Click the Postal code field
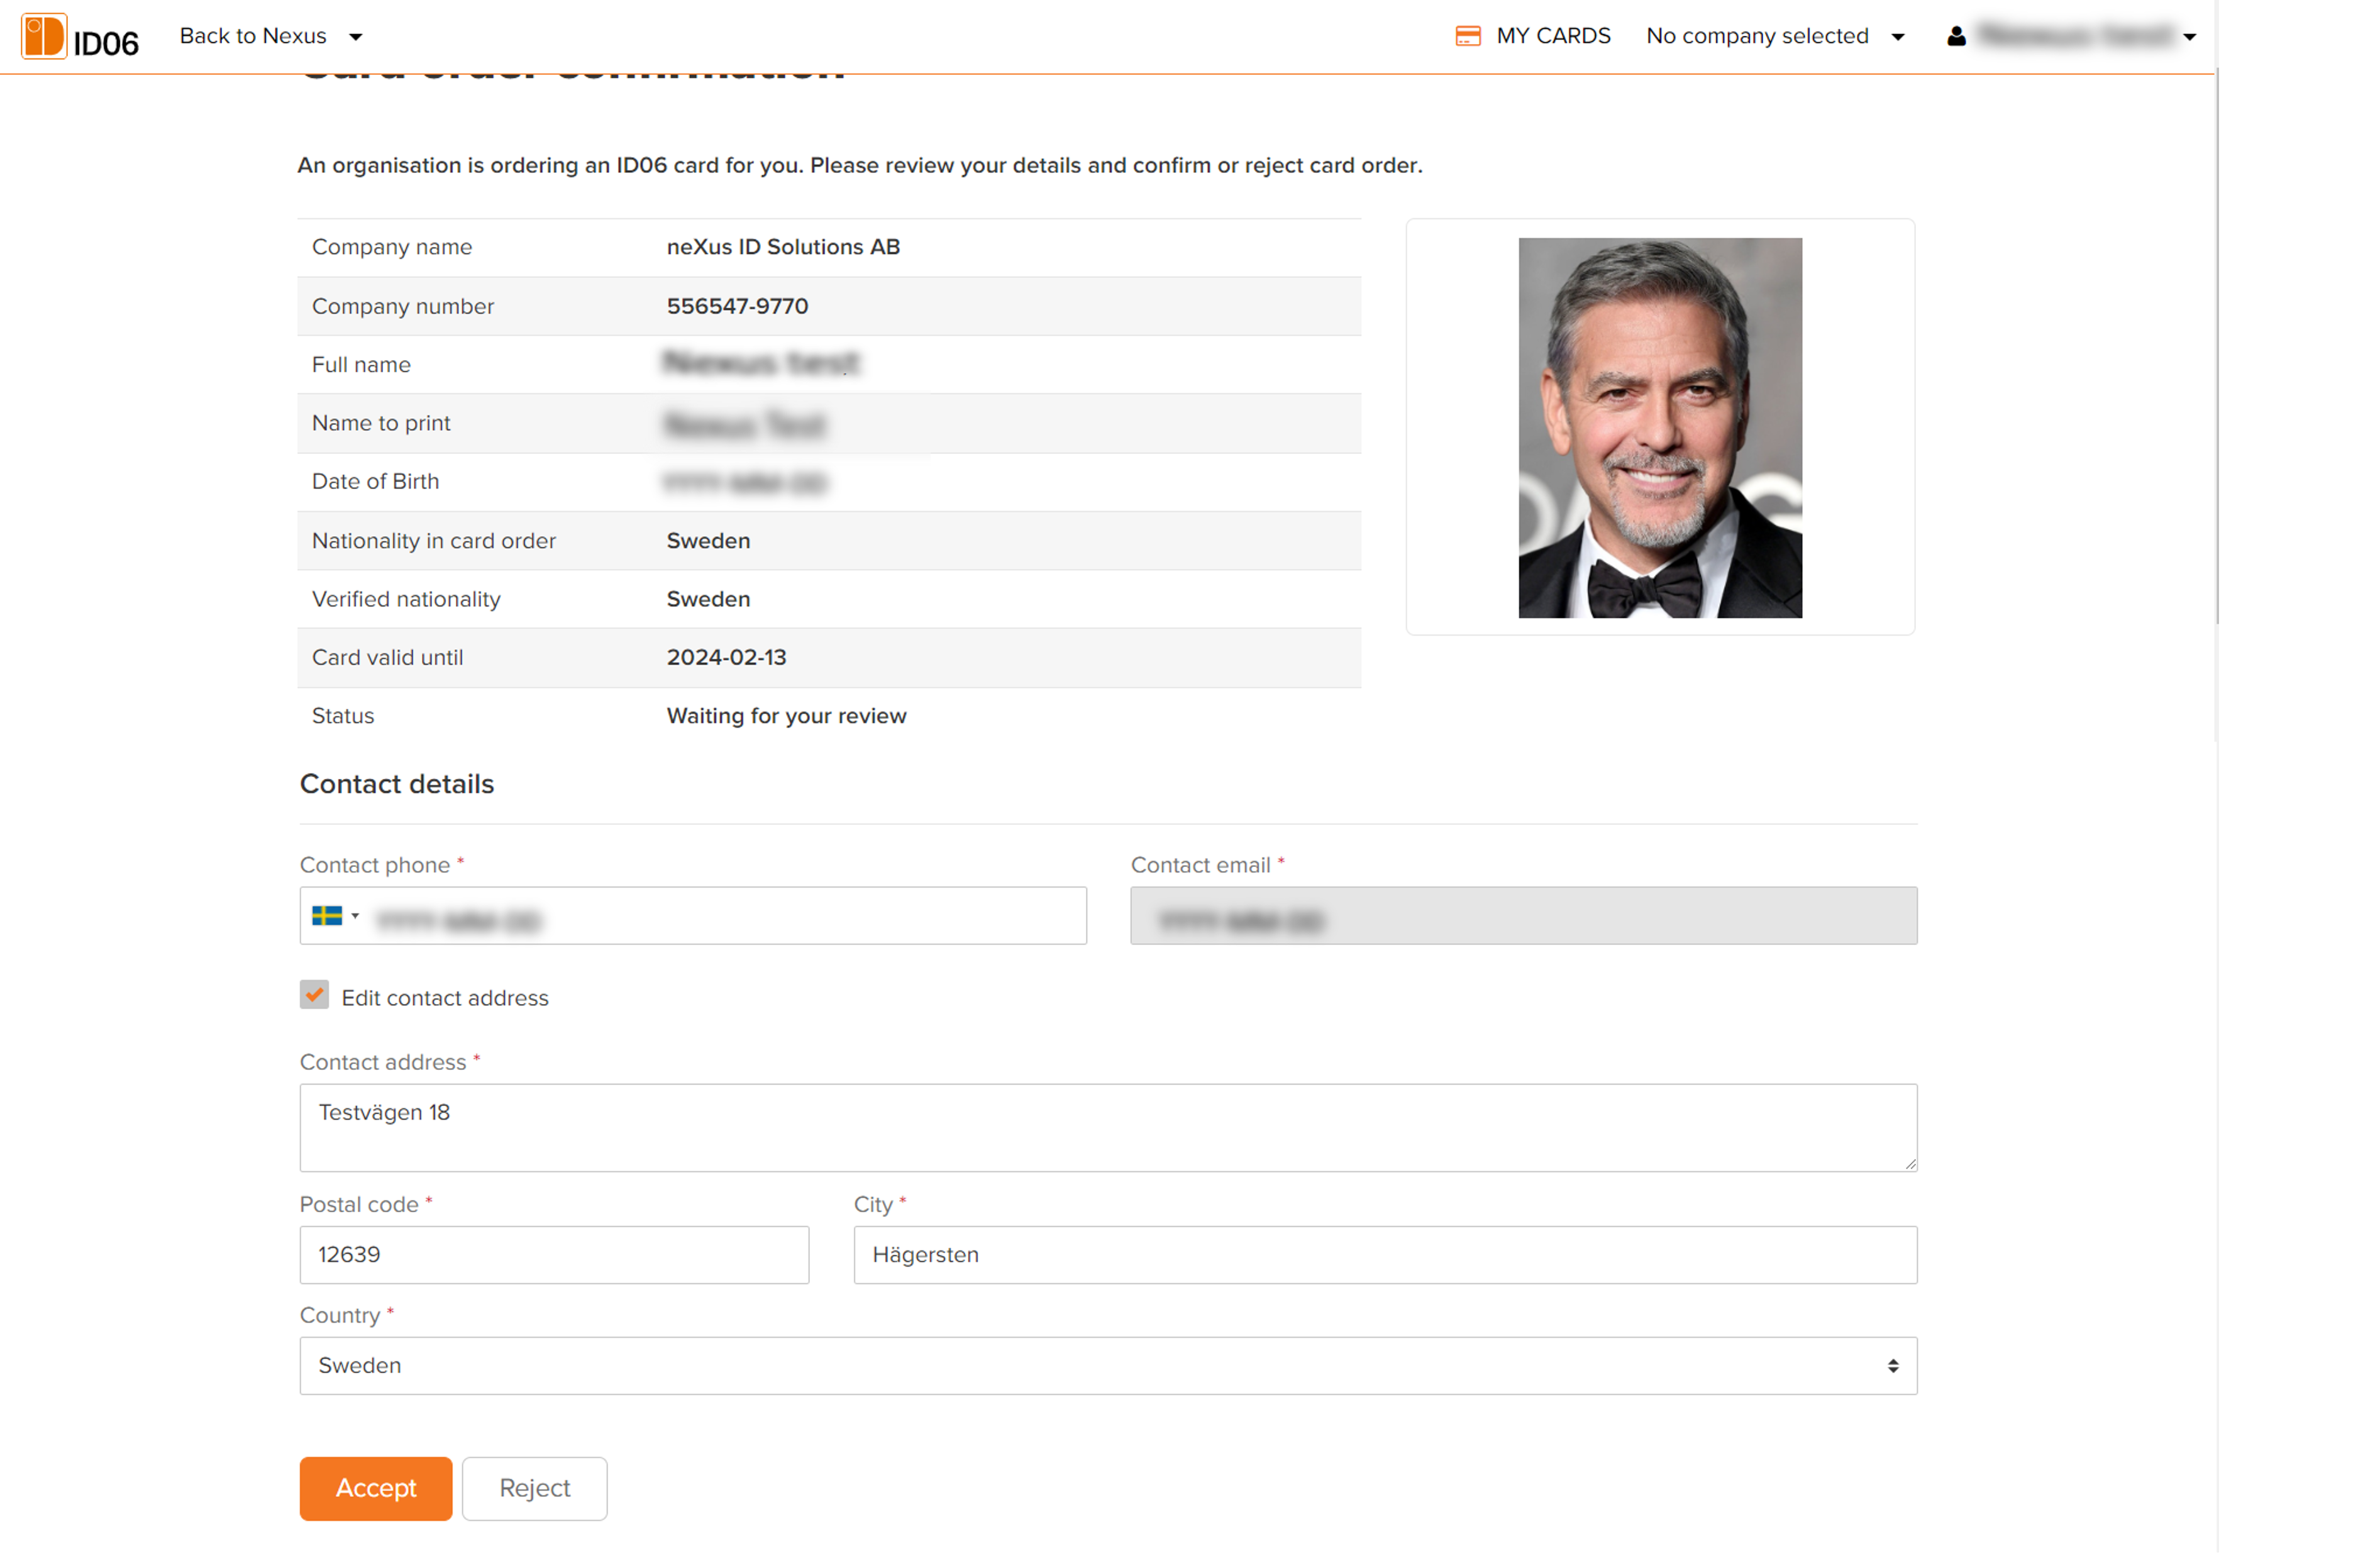Image resolution: width=2380 pixels, height=1556 pixels. 554,1255
